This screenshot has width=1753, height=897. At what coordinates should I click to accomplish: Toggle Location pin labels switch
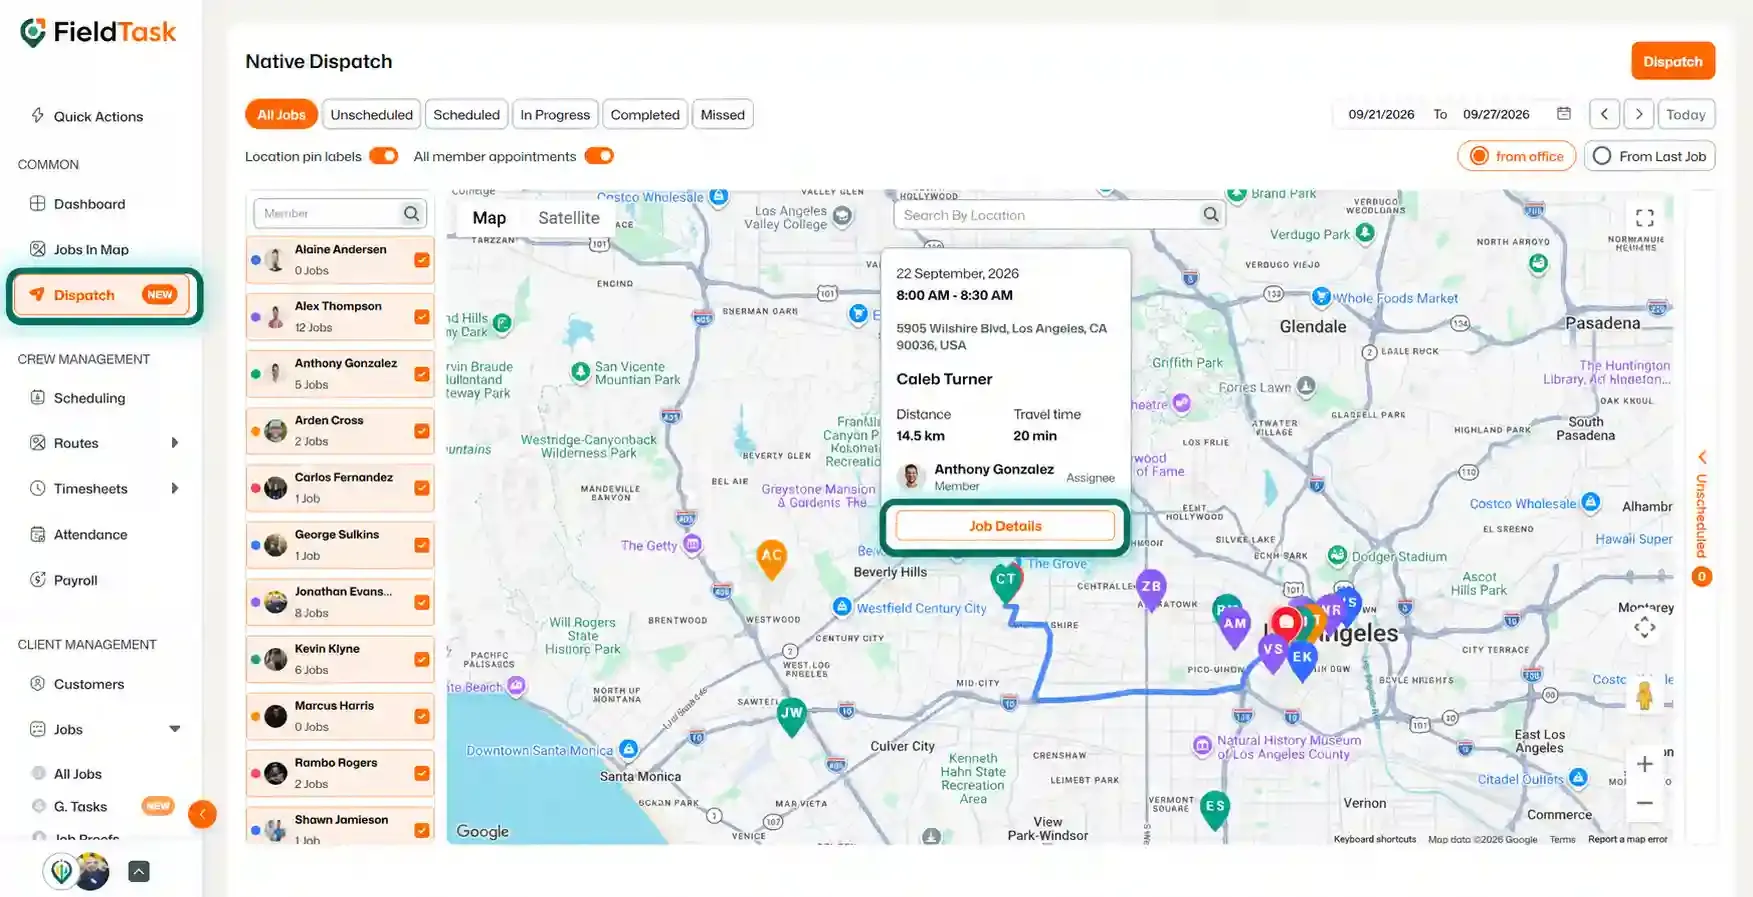tap(384, 156)
